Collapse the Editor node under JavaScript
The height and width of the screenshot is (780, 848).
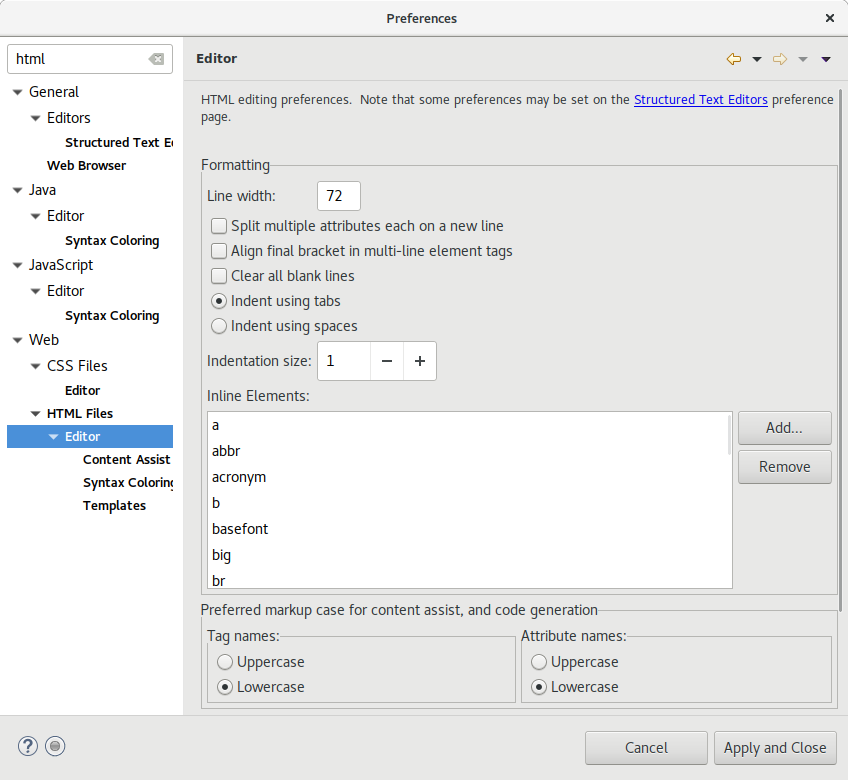click(36, 292)
